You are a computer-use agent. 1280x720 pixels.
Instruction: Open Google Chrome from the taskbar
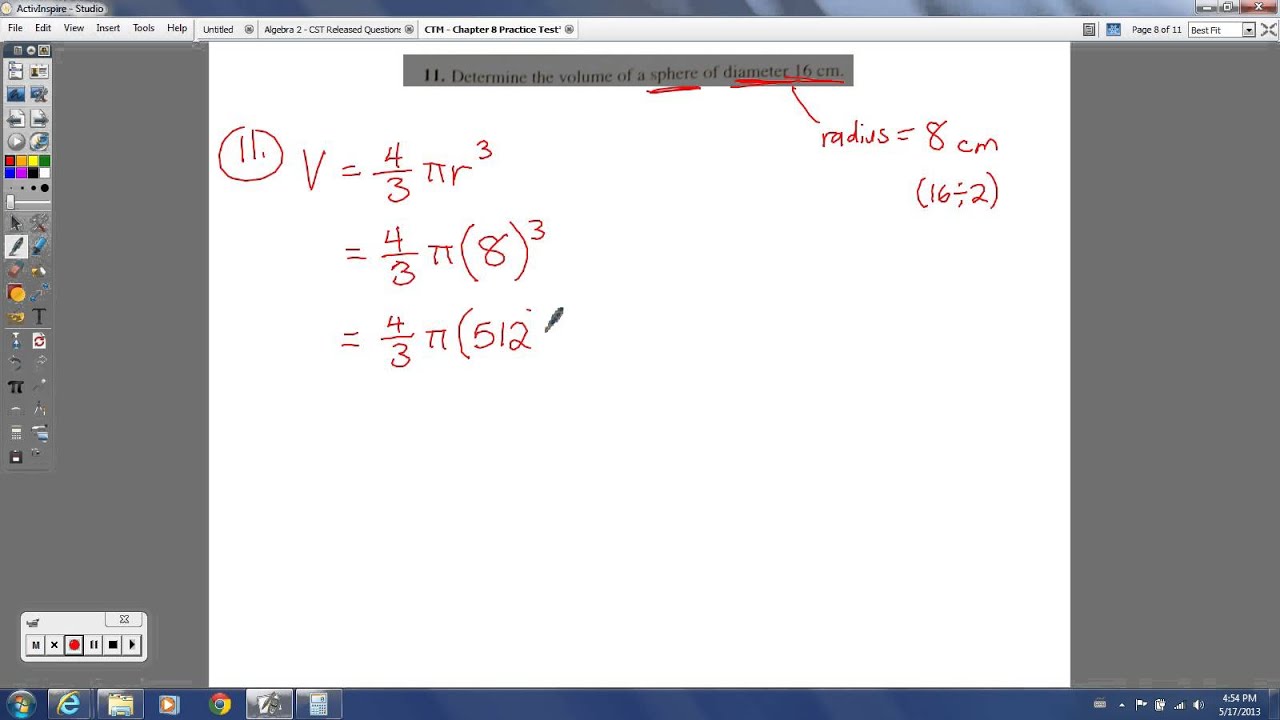tap(220, 704)
